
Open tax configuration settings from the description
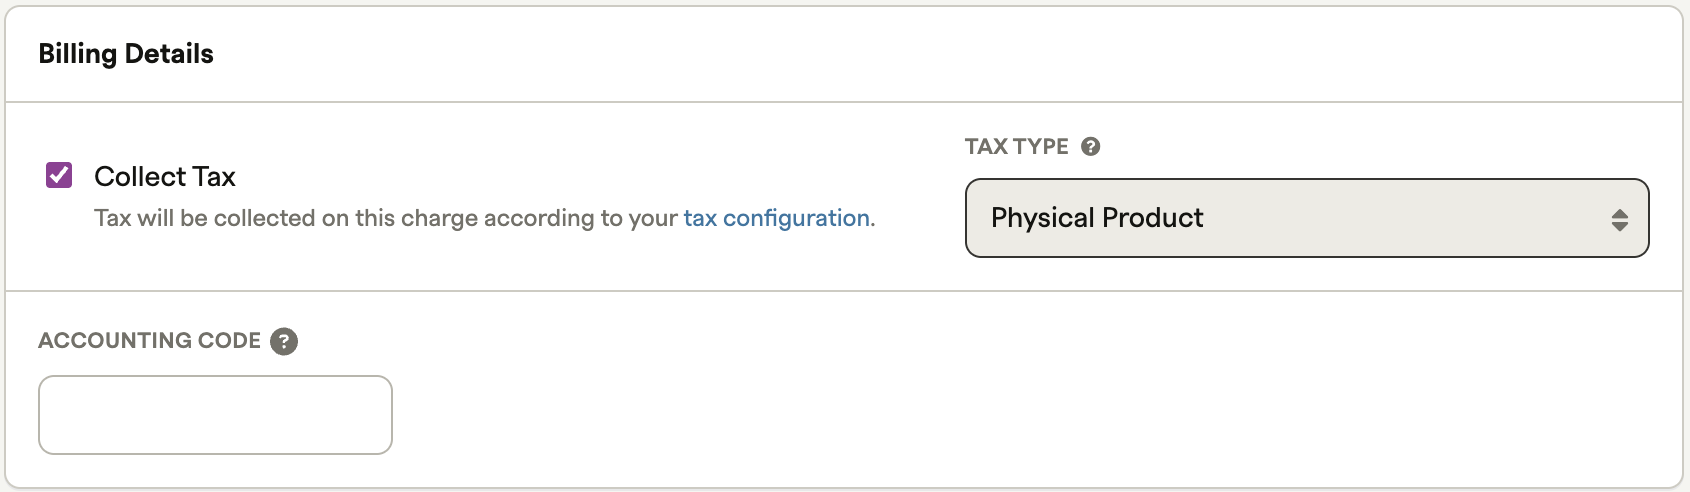click(x=777, y=218)
